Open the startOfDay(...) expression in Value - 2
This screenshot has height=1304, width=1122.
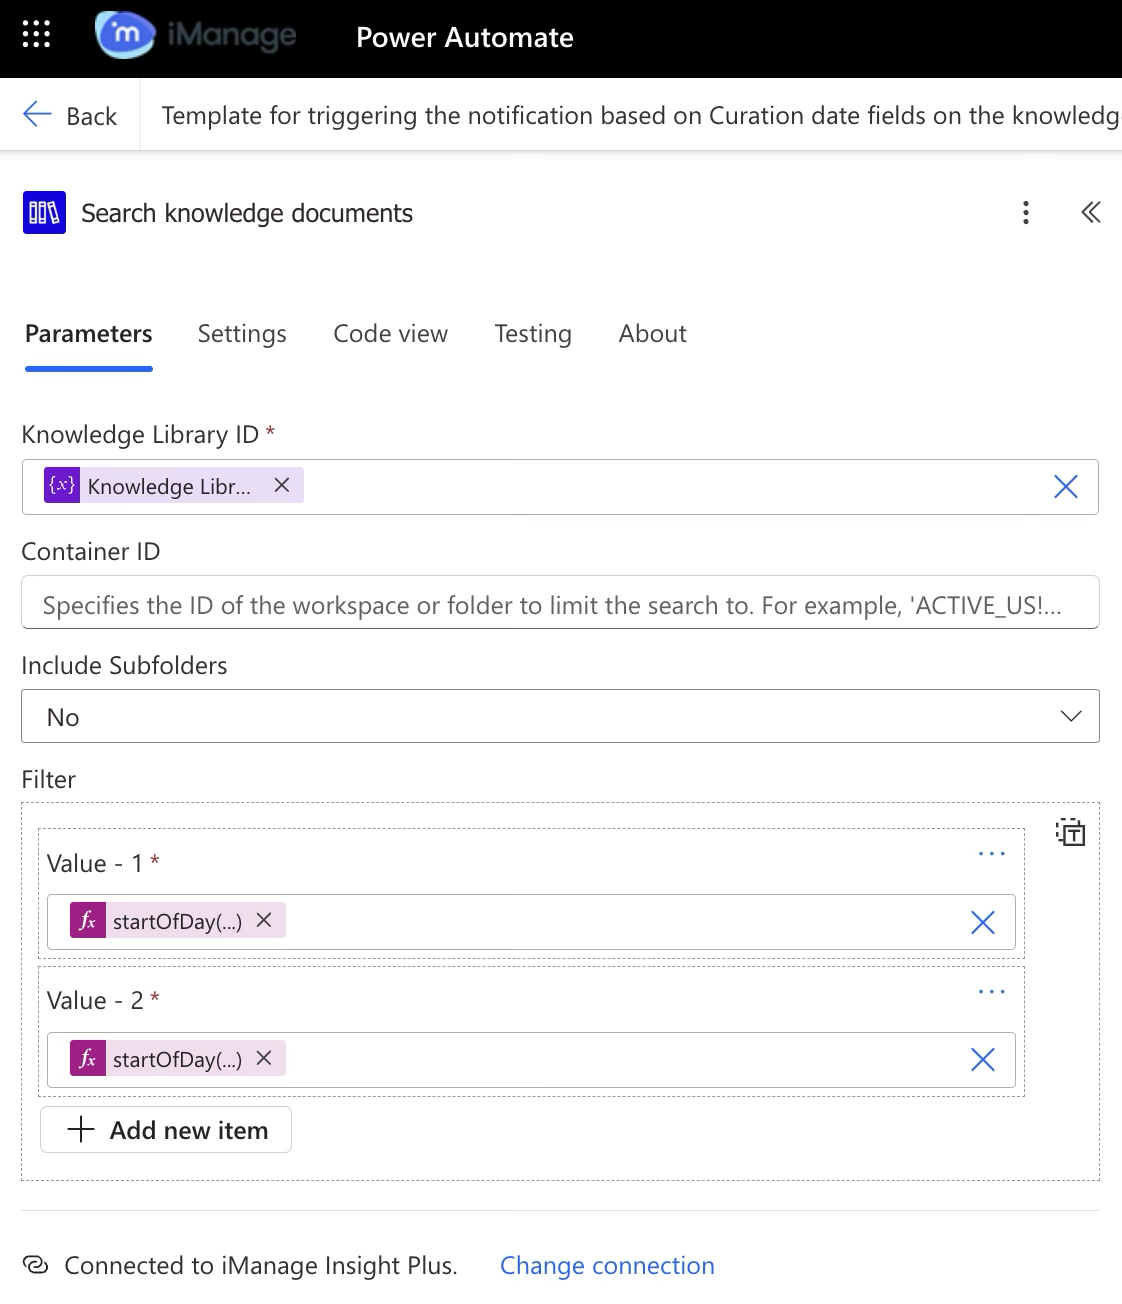click(177, 1059)
